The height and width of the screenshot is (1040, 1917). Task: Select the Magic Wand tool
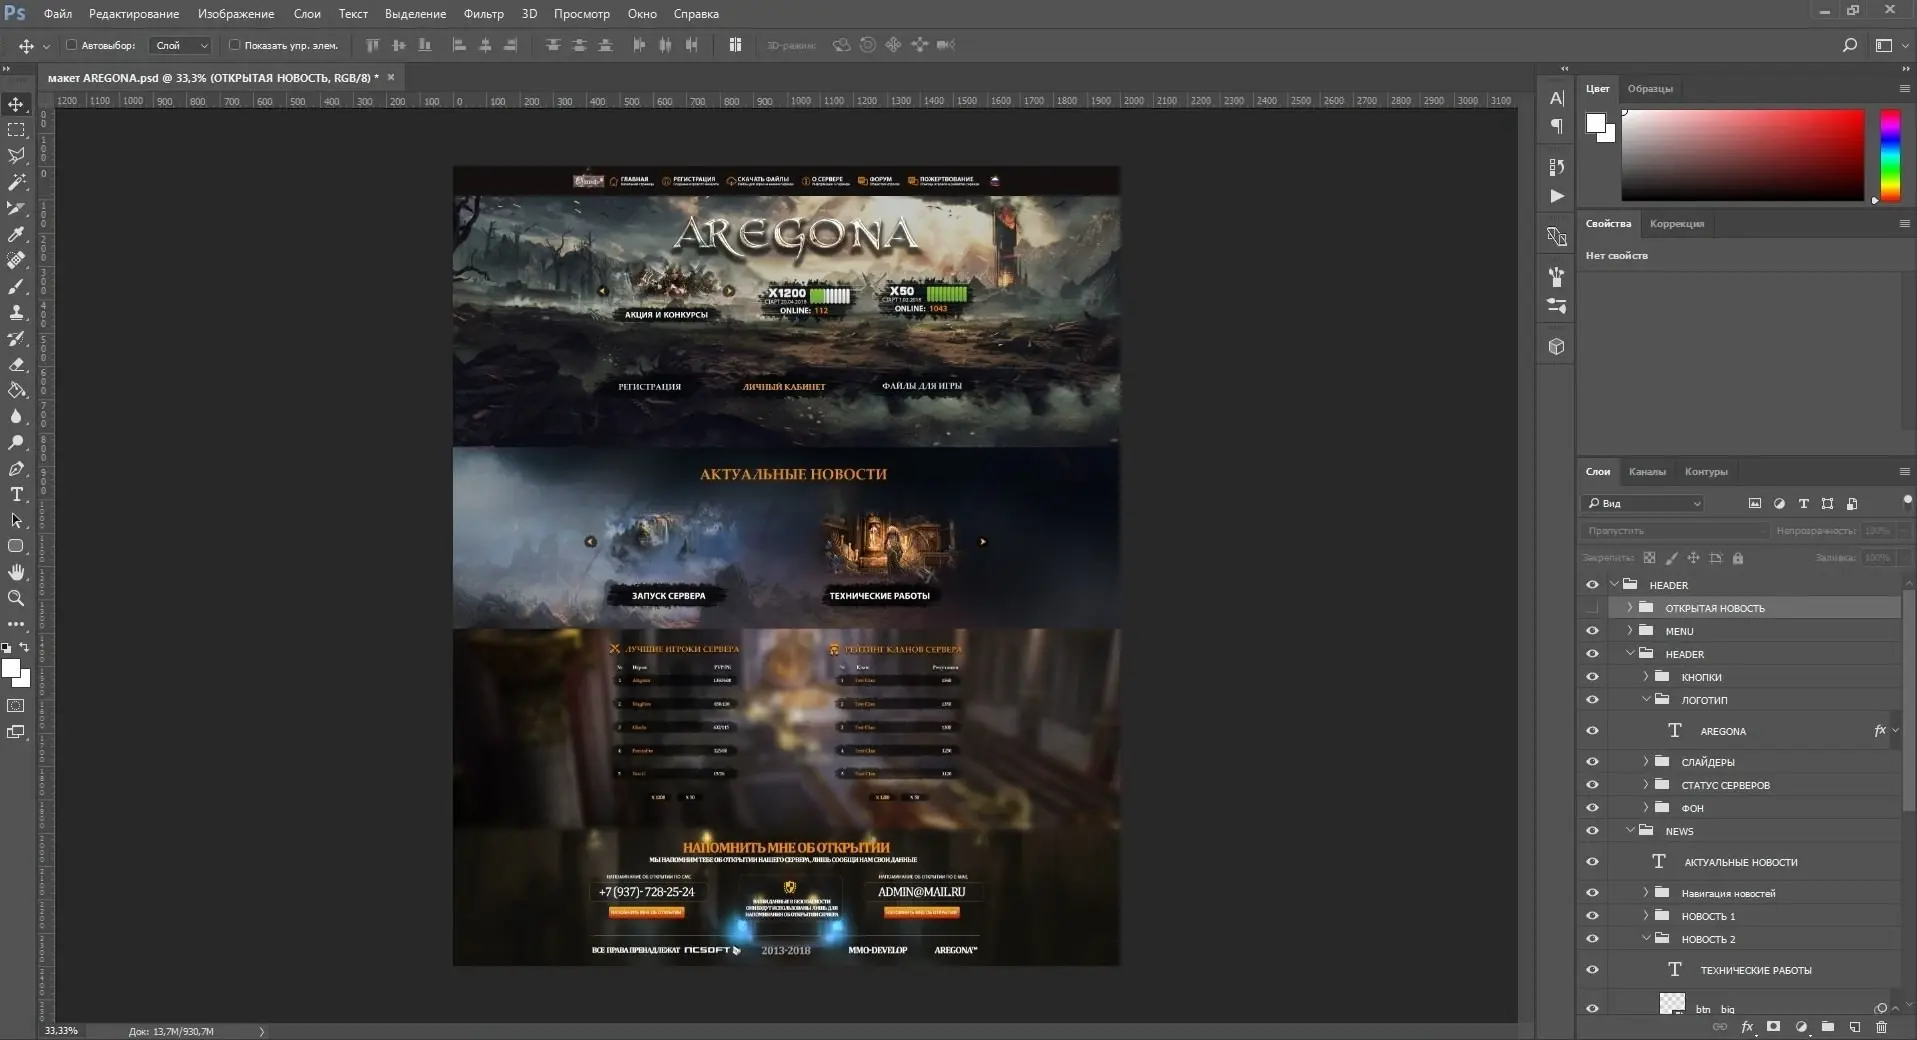(16, 182)
